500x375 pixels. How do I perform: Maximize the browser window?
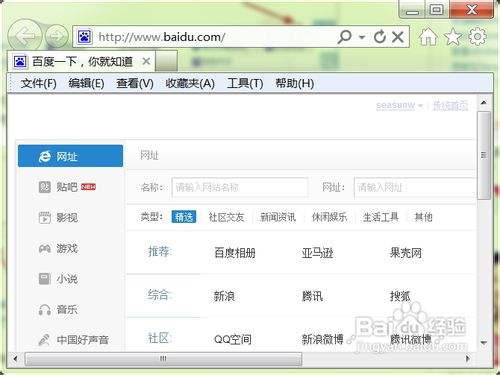[x=437, y=10]
